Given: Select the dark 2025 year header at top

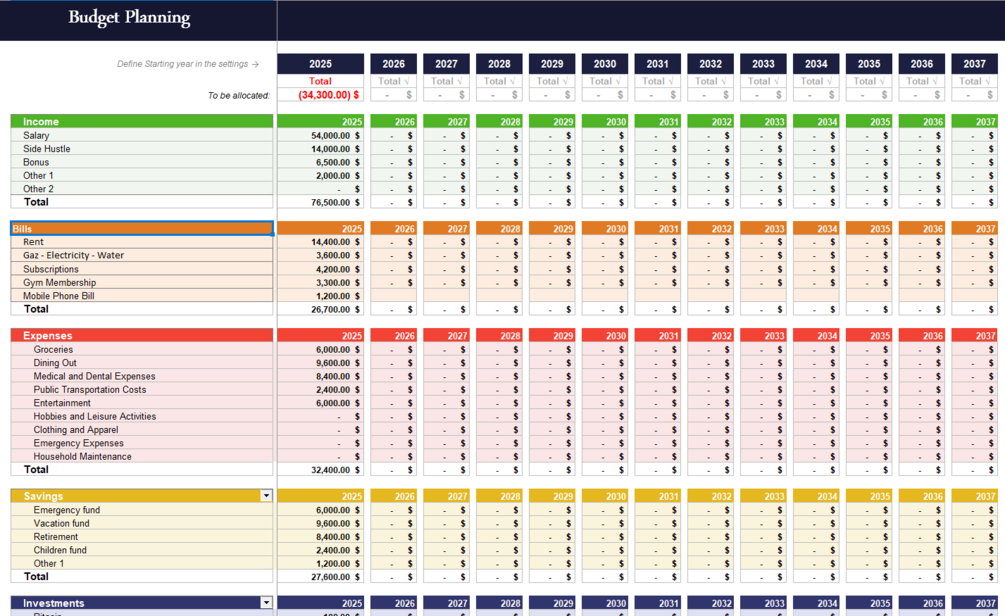Looking at the screenshot, I should click(x=320, y=63).
